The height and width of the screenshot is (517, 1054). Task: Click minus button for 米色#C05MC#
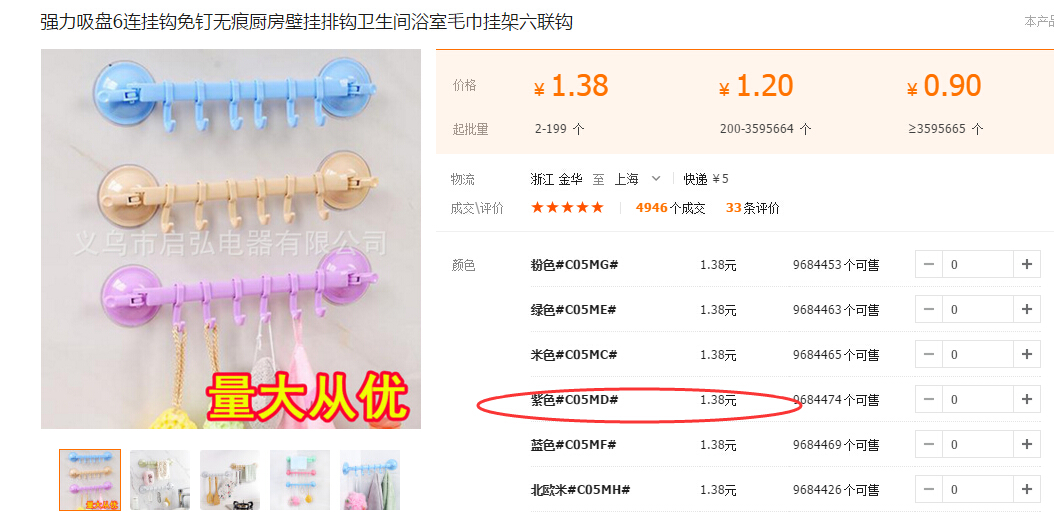click(x=929, y=354)
